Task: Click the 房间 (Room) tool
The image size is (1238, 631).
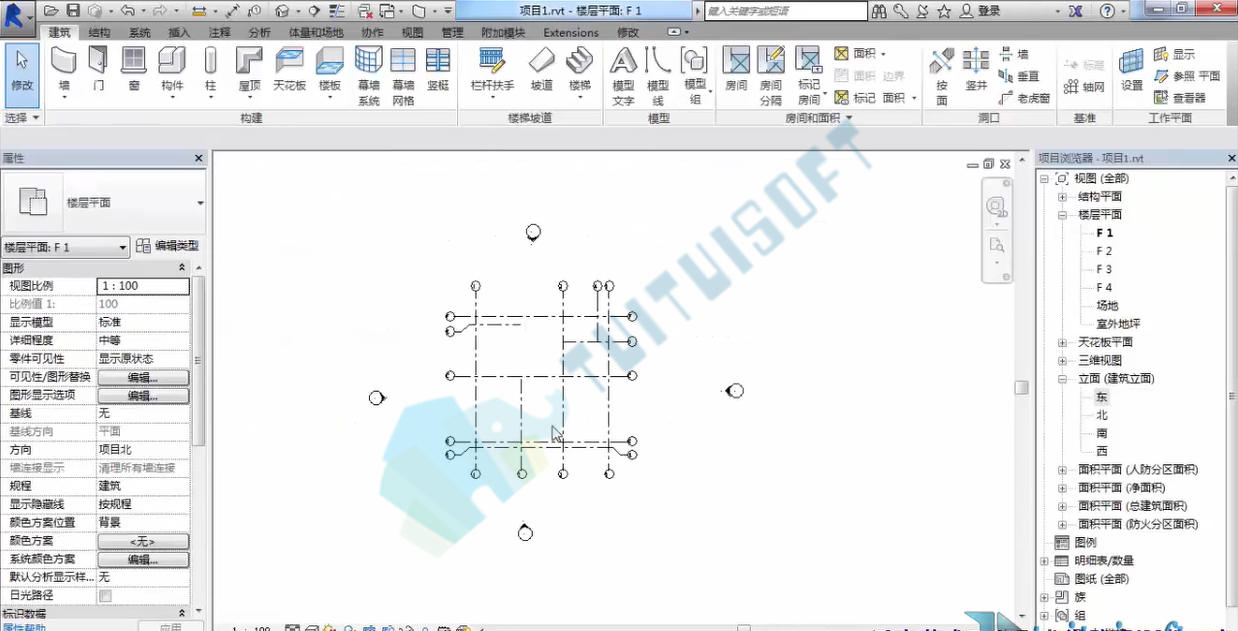Action: [x=737, y=70]
